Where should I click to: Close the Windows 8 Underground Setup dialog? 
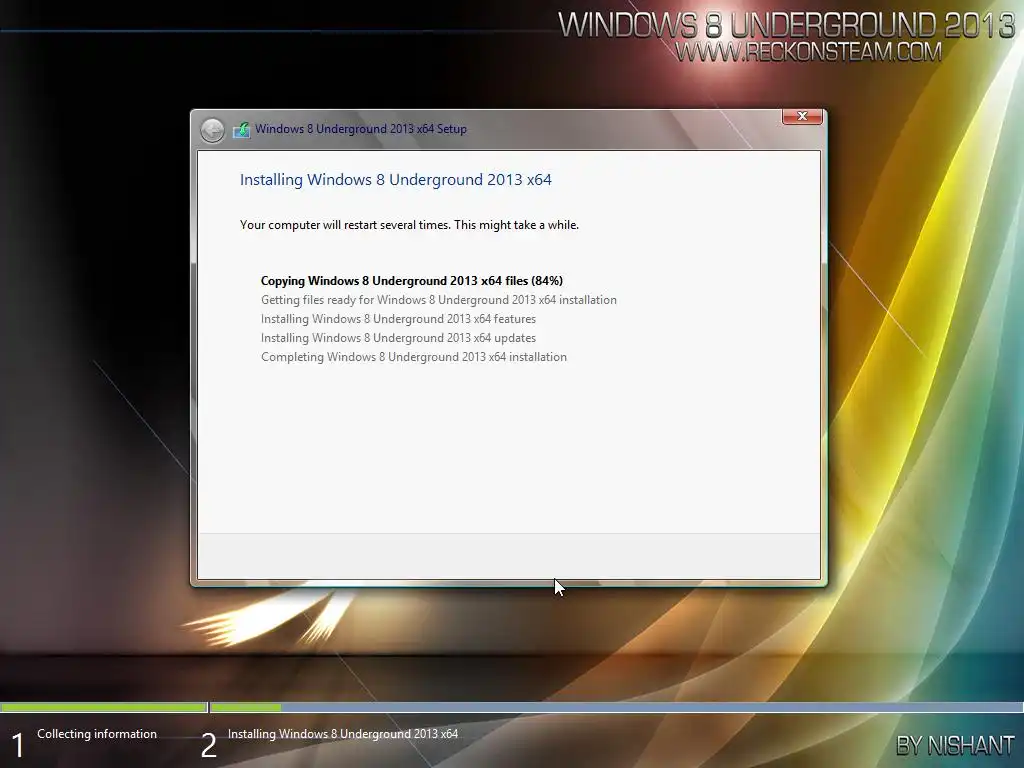click(802, 116)
